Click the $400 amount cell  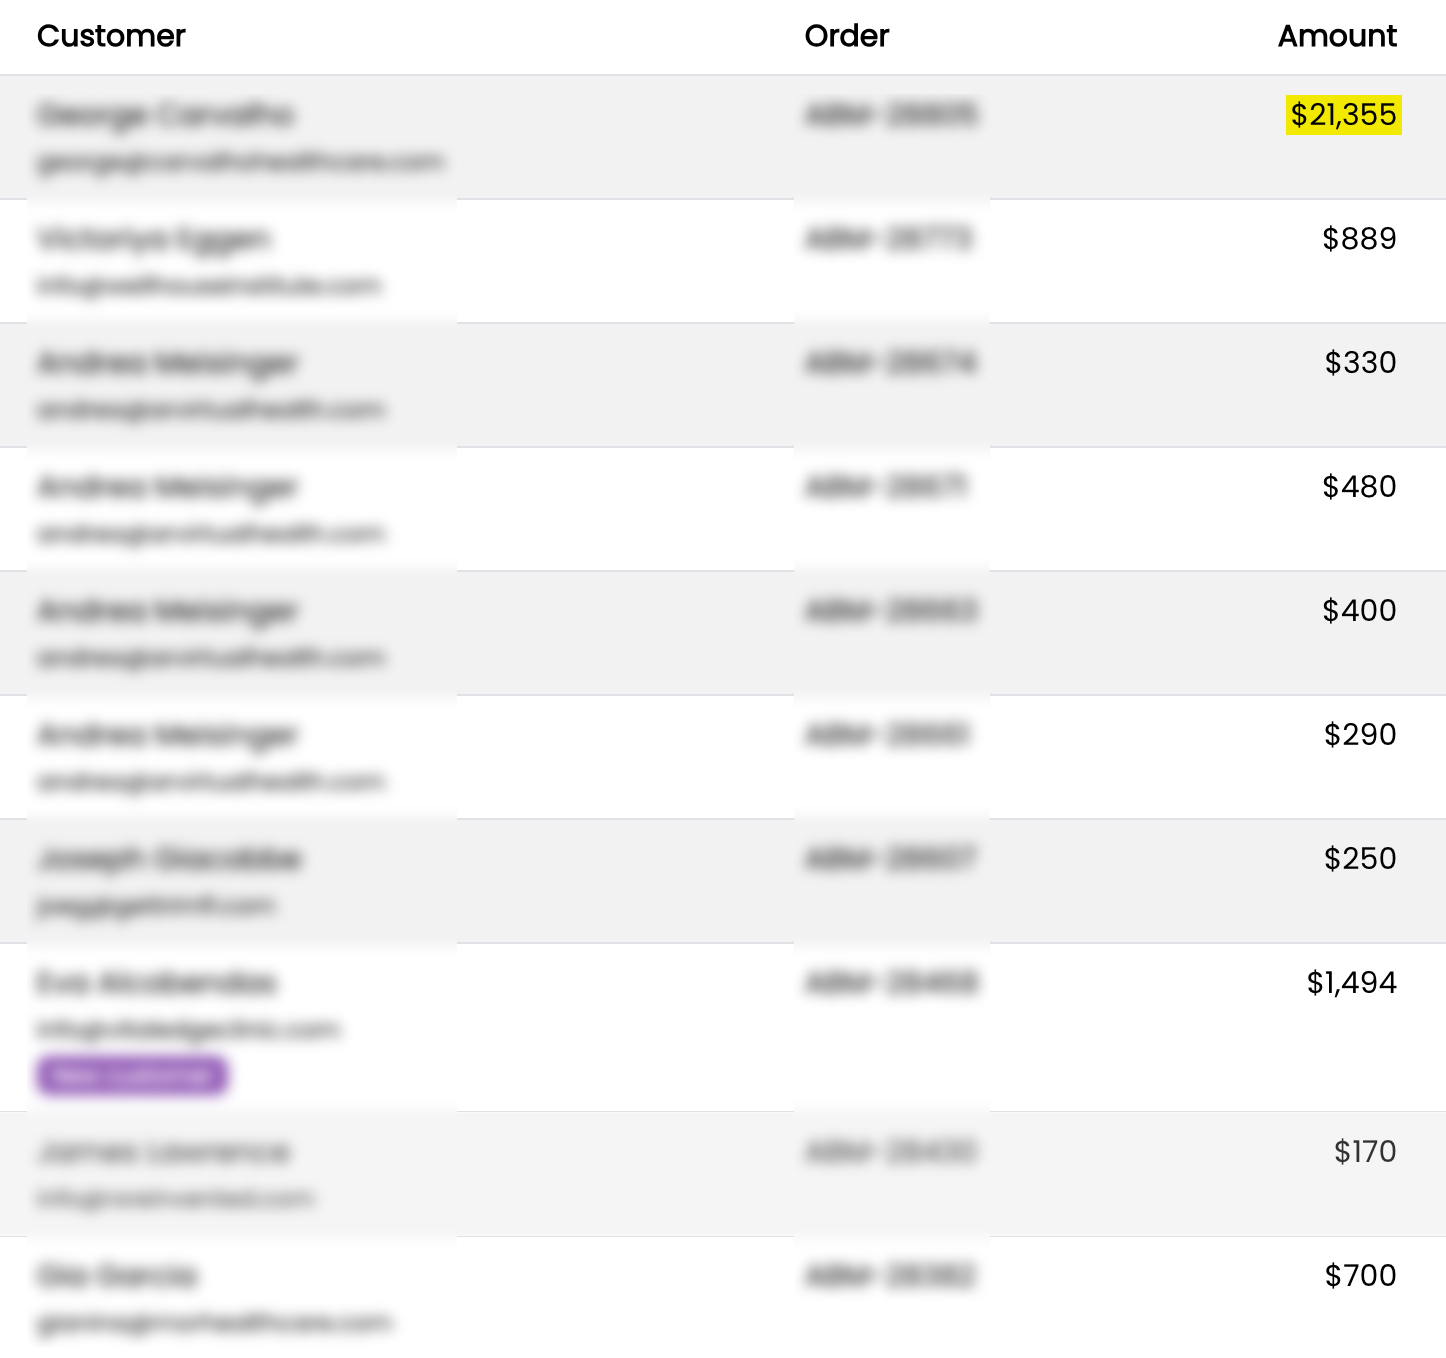coord(1358,611)
